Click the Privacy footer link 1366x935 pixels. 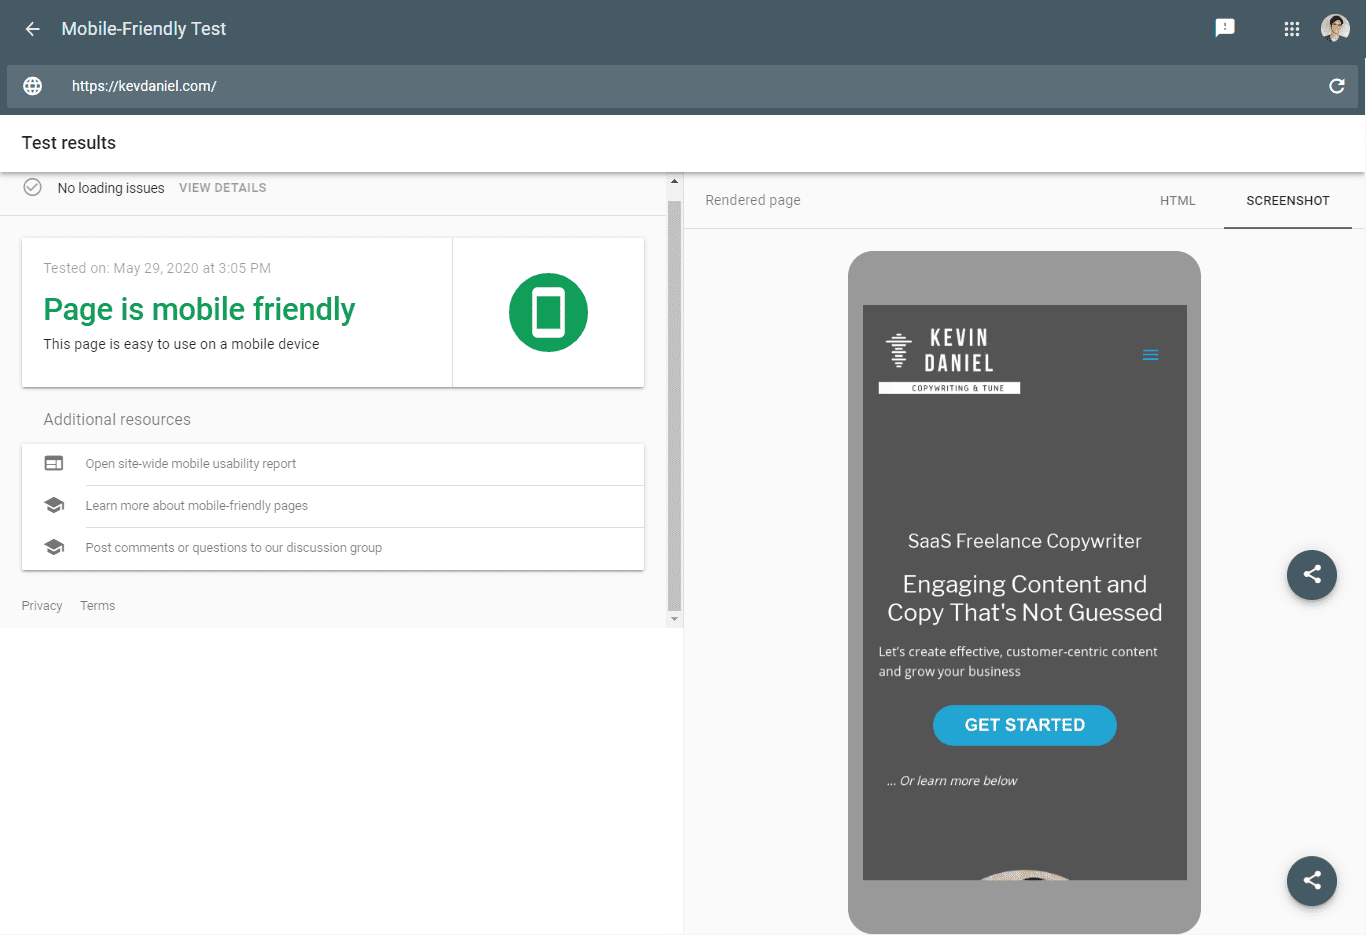point(42,606)
